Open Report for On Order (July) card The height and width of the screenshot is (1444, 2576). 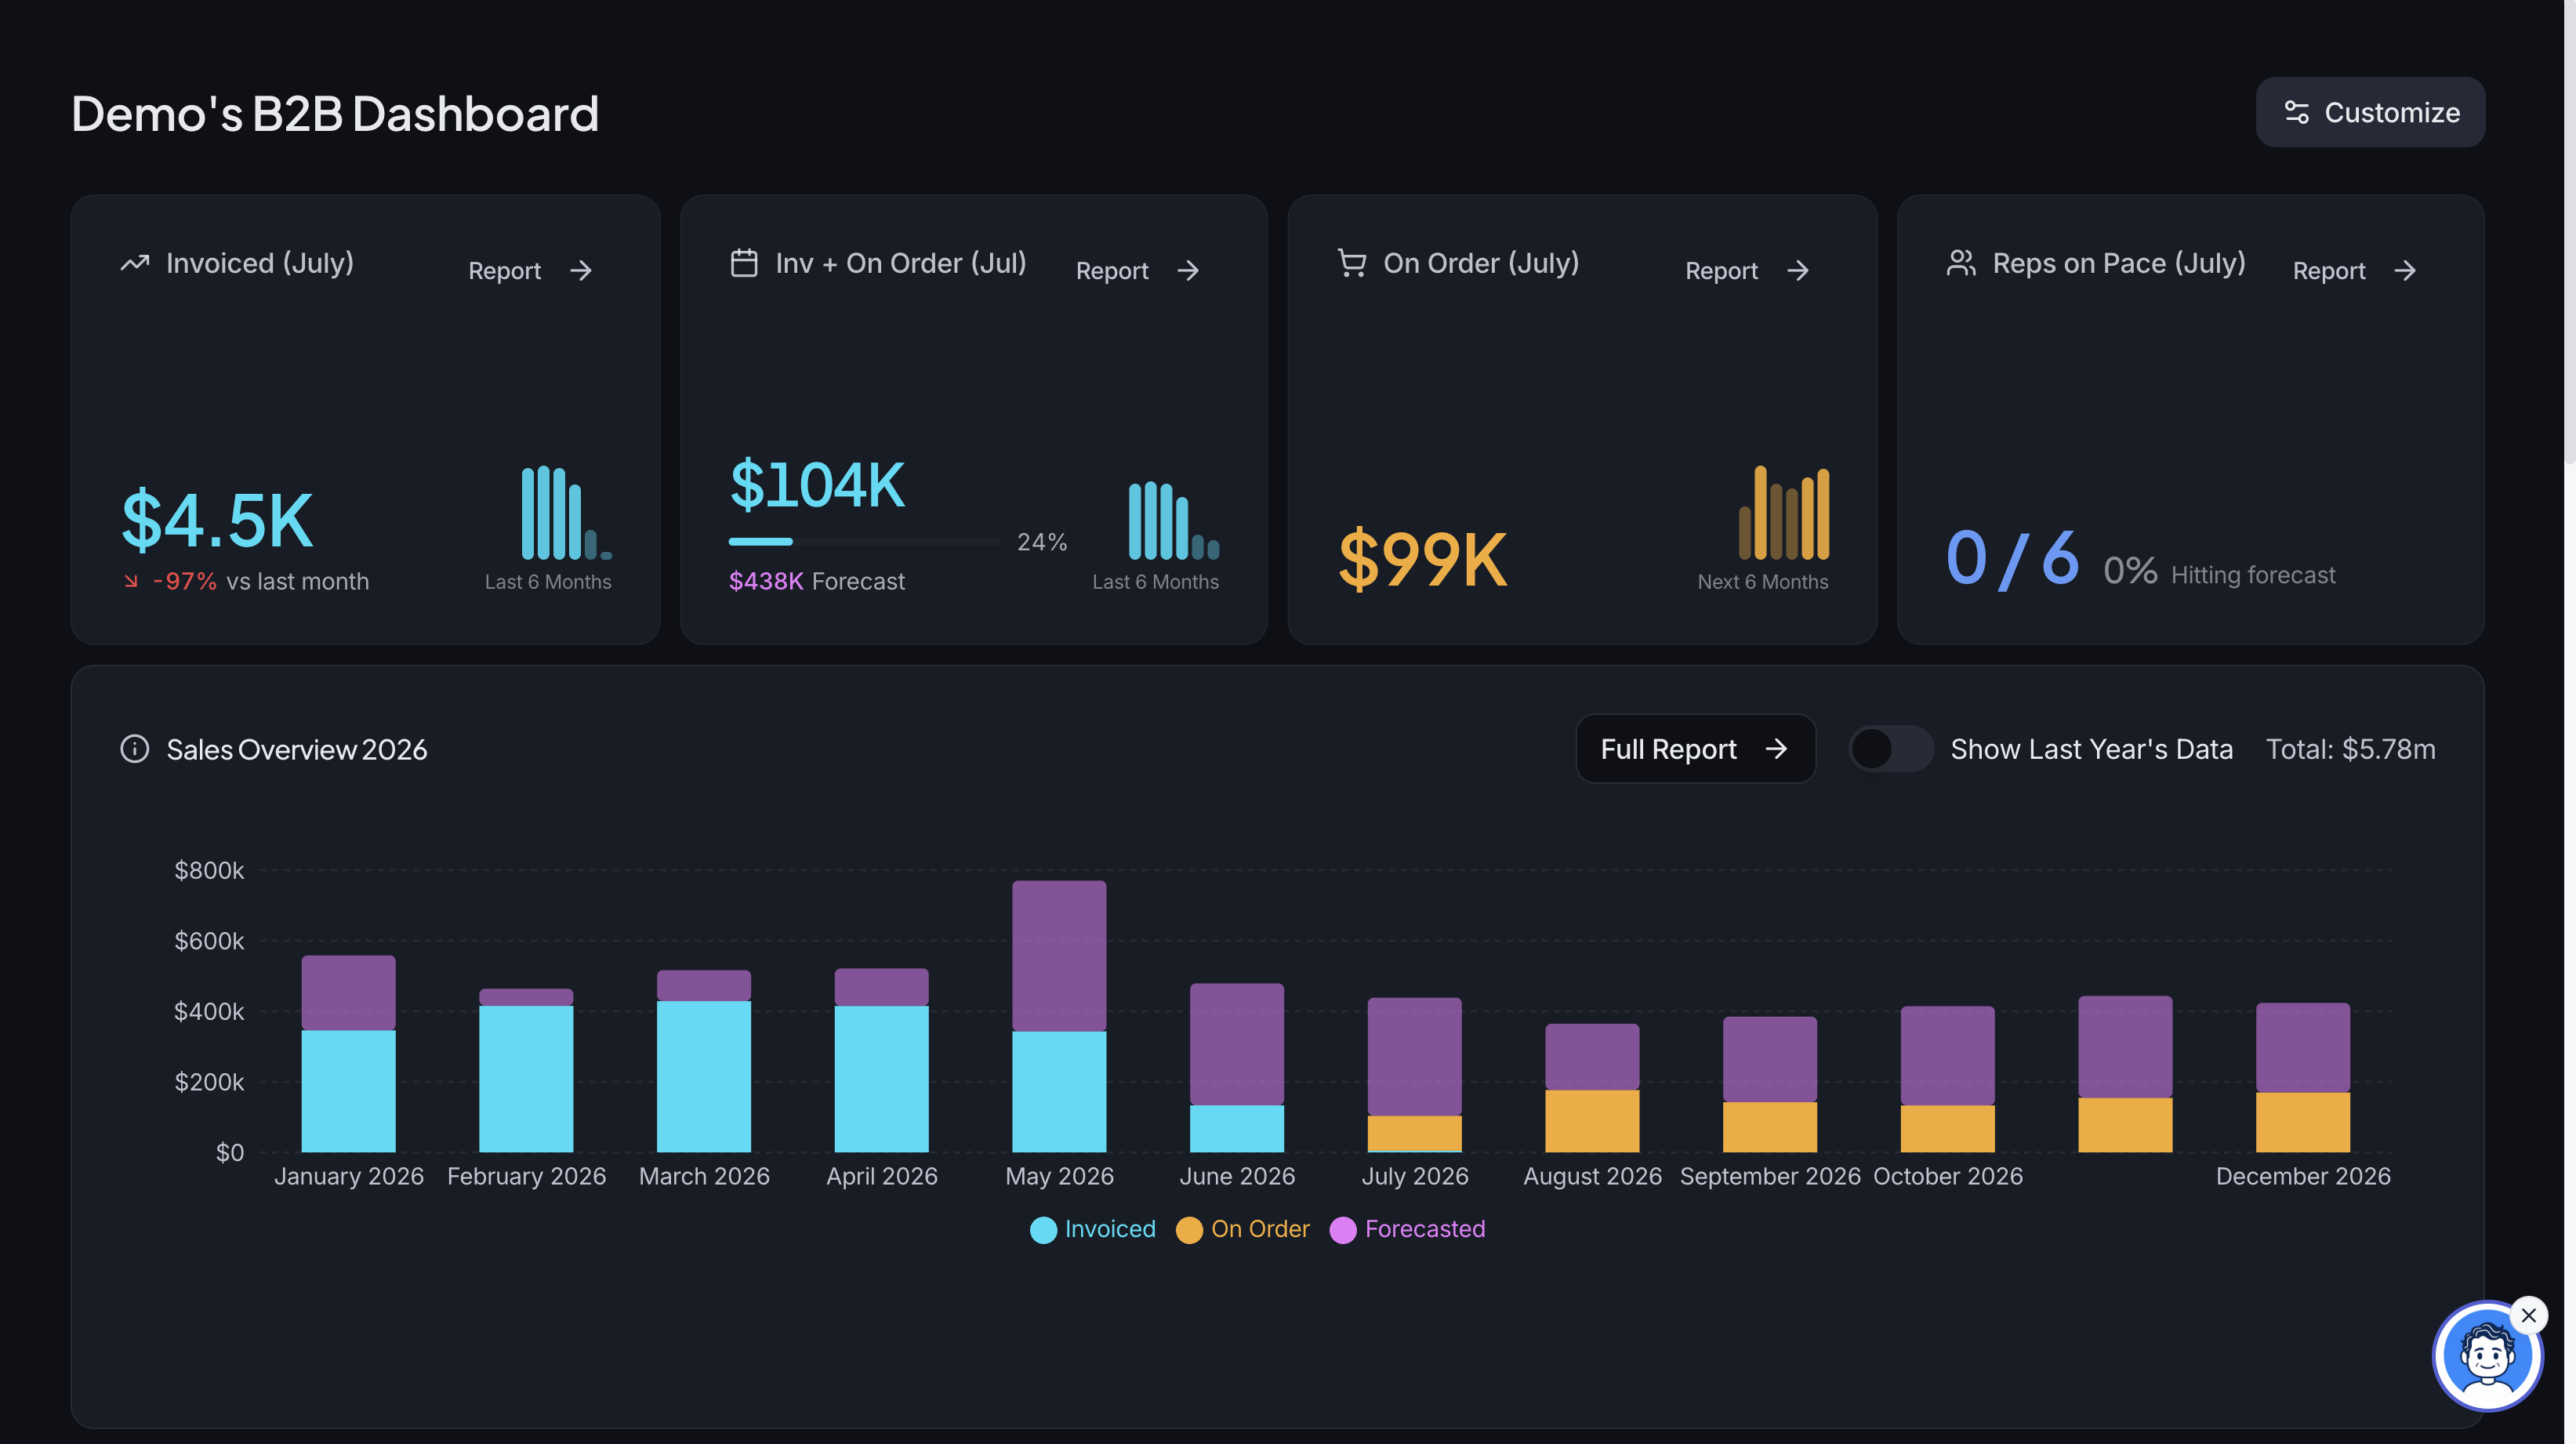click(x=1747, y=271)
